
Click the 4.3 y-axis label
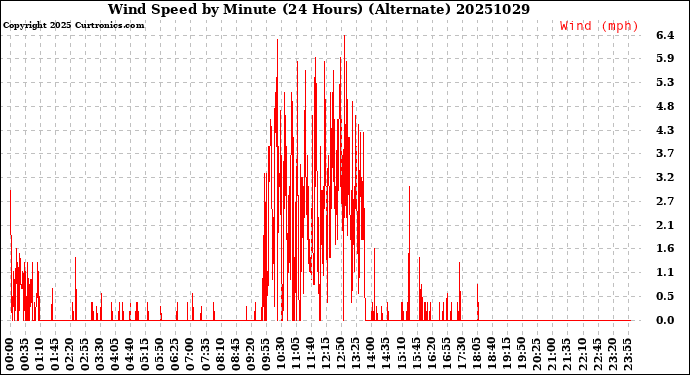point(665,130)
